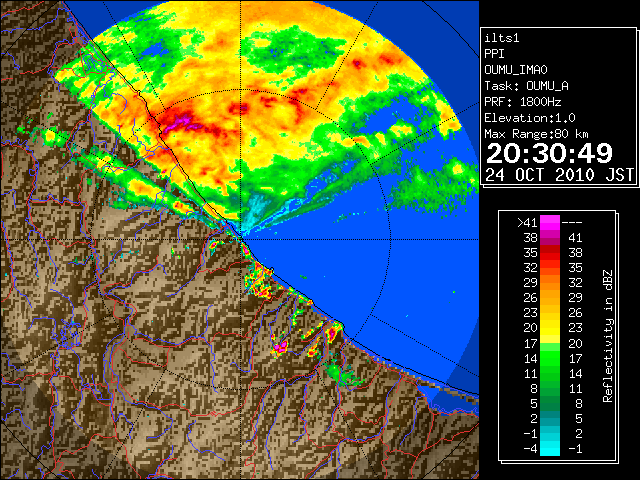Image resolution: width=640 pixels, height=480 pixels.
Task: Select the "Elevation:1.0" text
Action: coord(530,118)
